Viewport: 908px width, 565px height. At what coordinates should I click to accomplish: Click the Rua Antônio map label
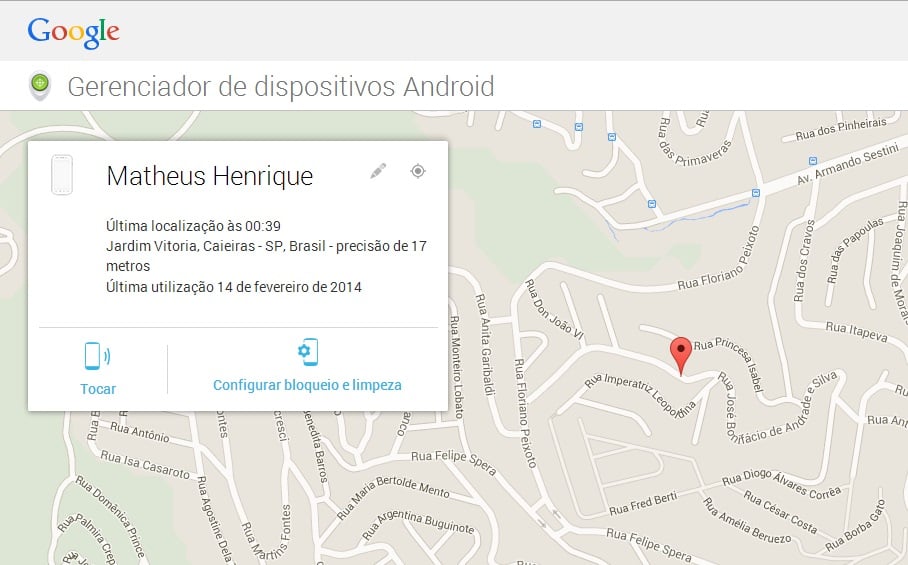click(x=140, y=432)
